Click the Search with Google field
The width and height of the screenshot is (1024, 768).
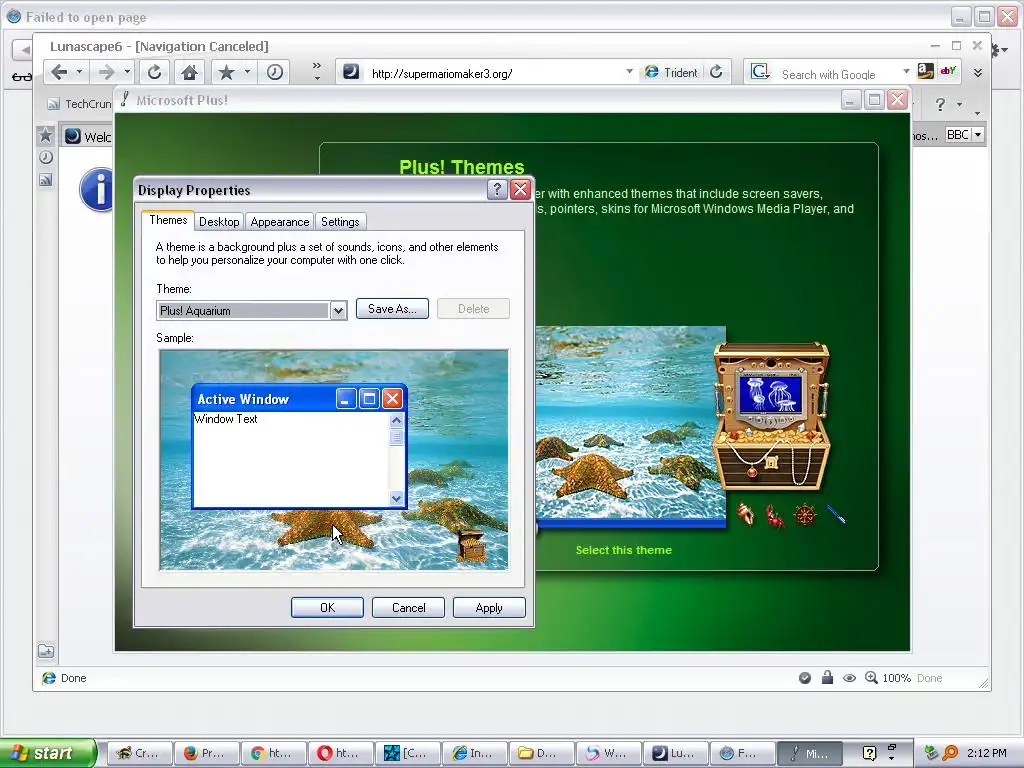point(837,74)
